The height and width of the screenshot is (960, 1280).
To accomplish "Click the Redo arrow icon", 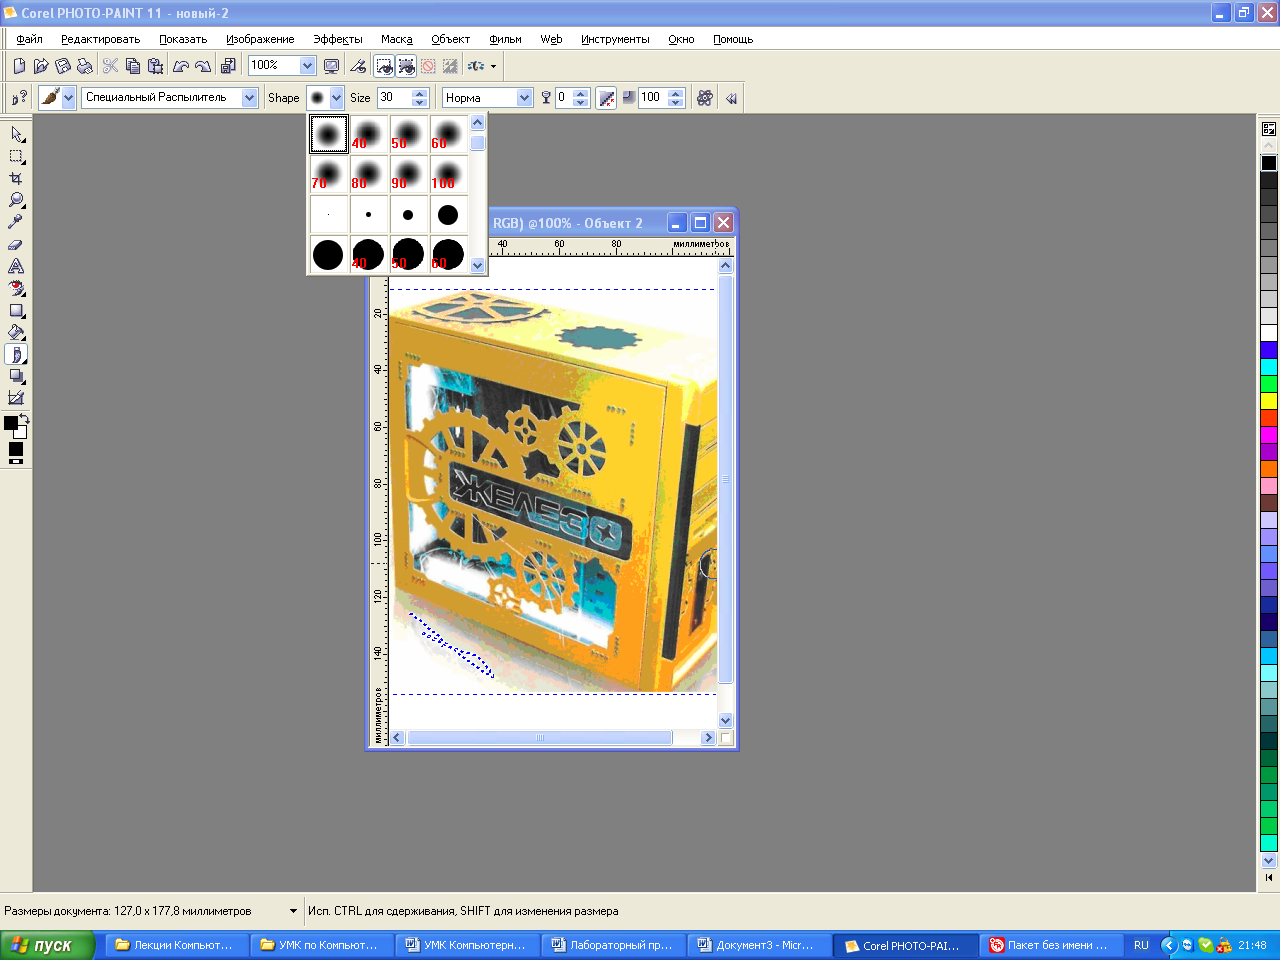I will pyautogui.click(x=203, y=66).
